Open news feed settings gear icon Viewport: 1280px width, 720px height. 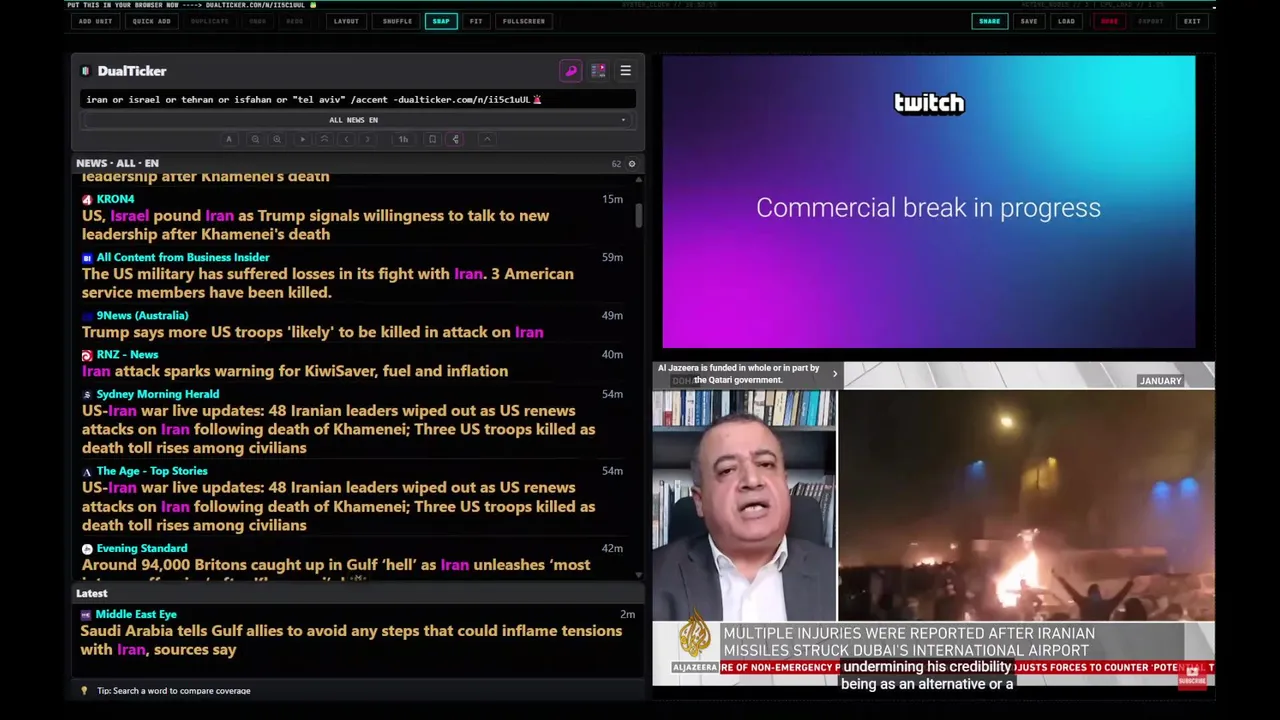tap(631, 163)
